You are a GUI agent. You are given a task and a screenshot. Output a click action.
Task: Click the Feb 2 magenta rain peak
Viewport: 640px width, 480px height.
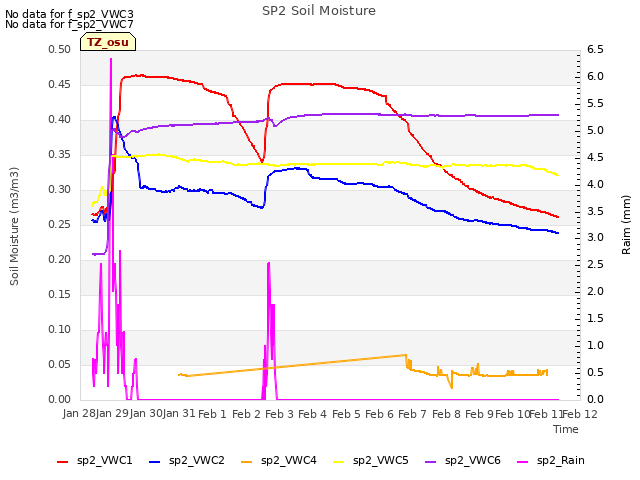(x=268, y=263)
